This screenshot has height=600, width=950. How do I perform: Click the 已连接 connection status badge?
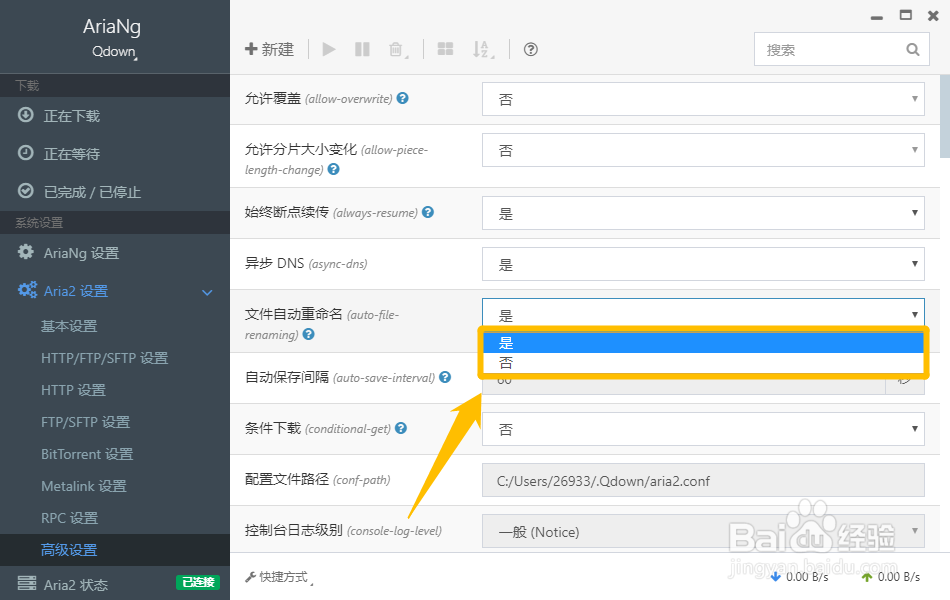pyautogui.click(x=198, y=582)
